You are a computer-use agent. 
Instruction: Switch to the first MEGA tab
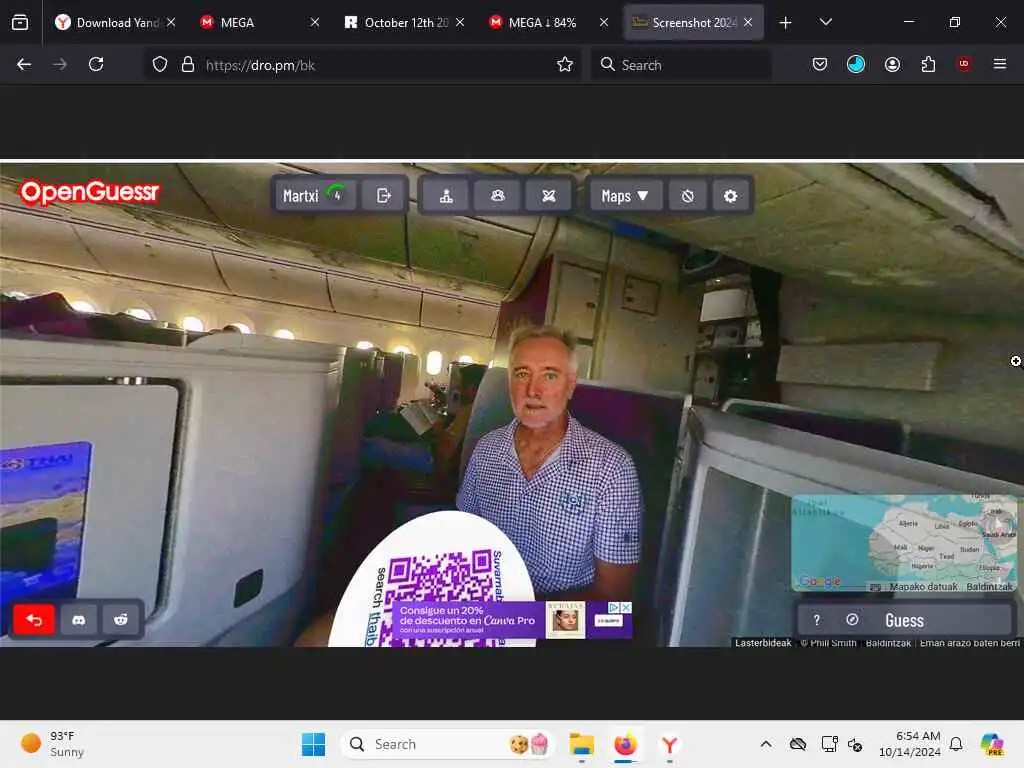[259, 22]
